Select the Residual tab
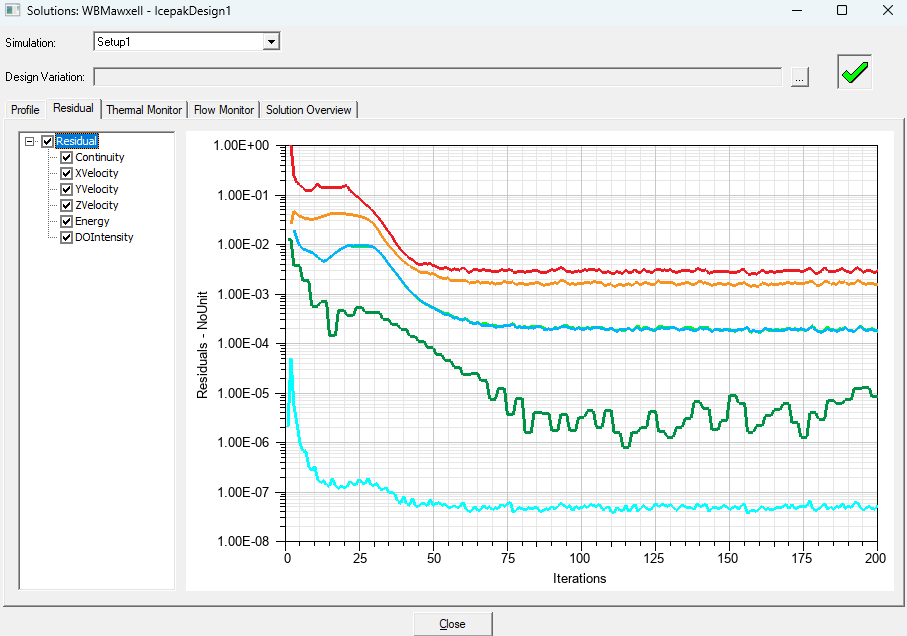907x636 pixels. pyautogui.click(x=73, y=108)
